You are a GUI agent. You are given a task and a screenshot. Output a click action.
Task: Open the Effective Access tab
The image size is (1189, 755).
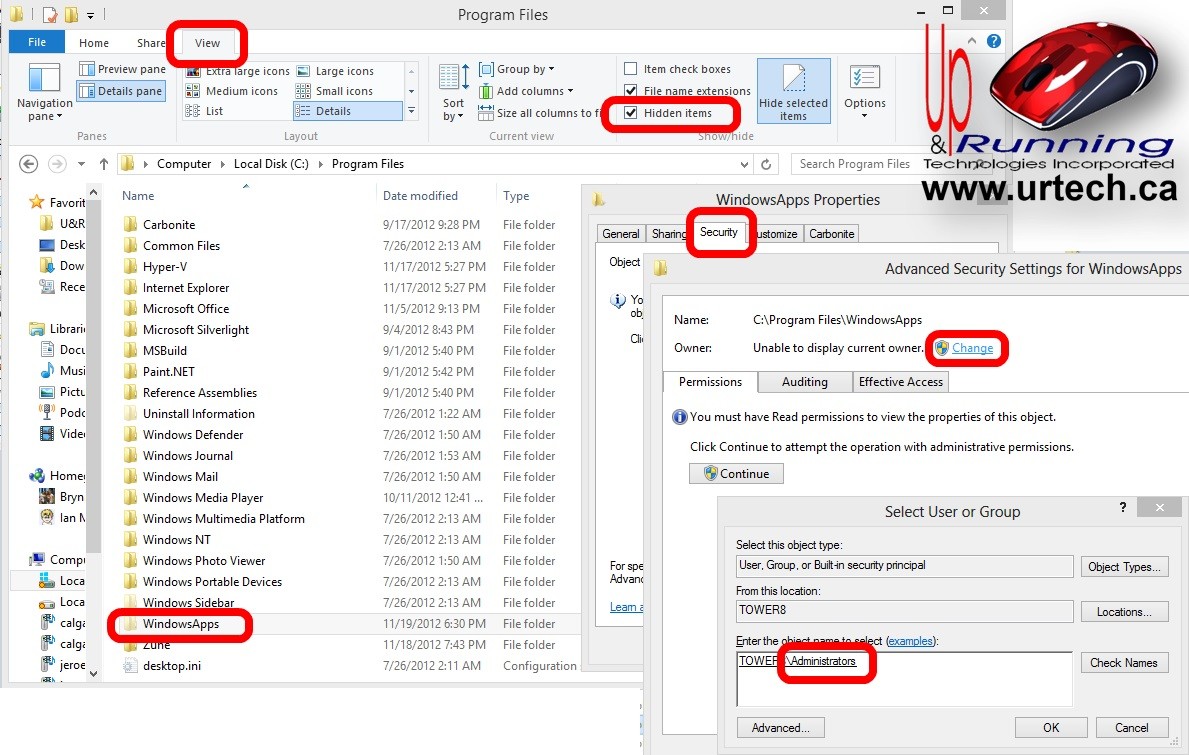tap(900, 382)
